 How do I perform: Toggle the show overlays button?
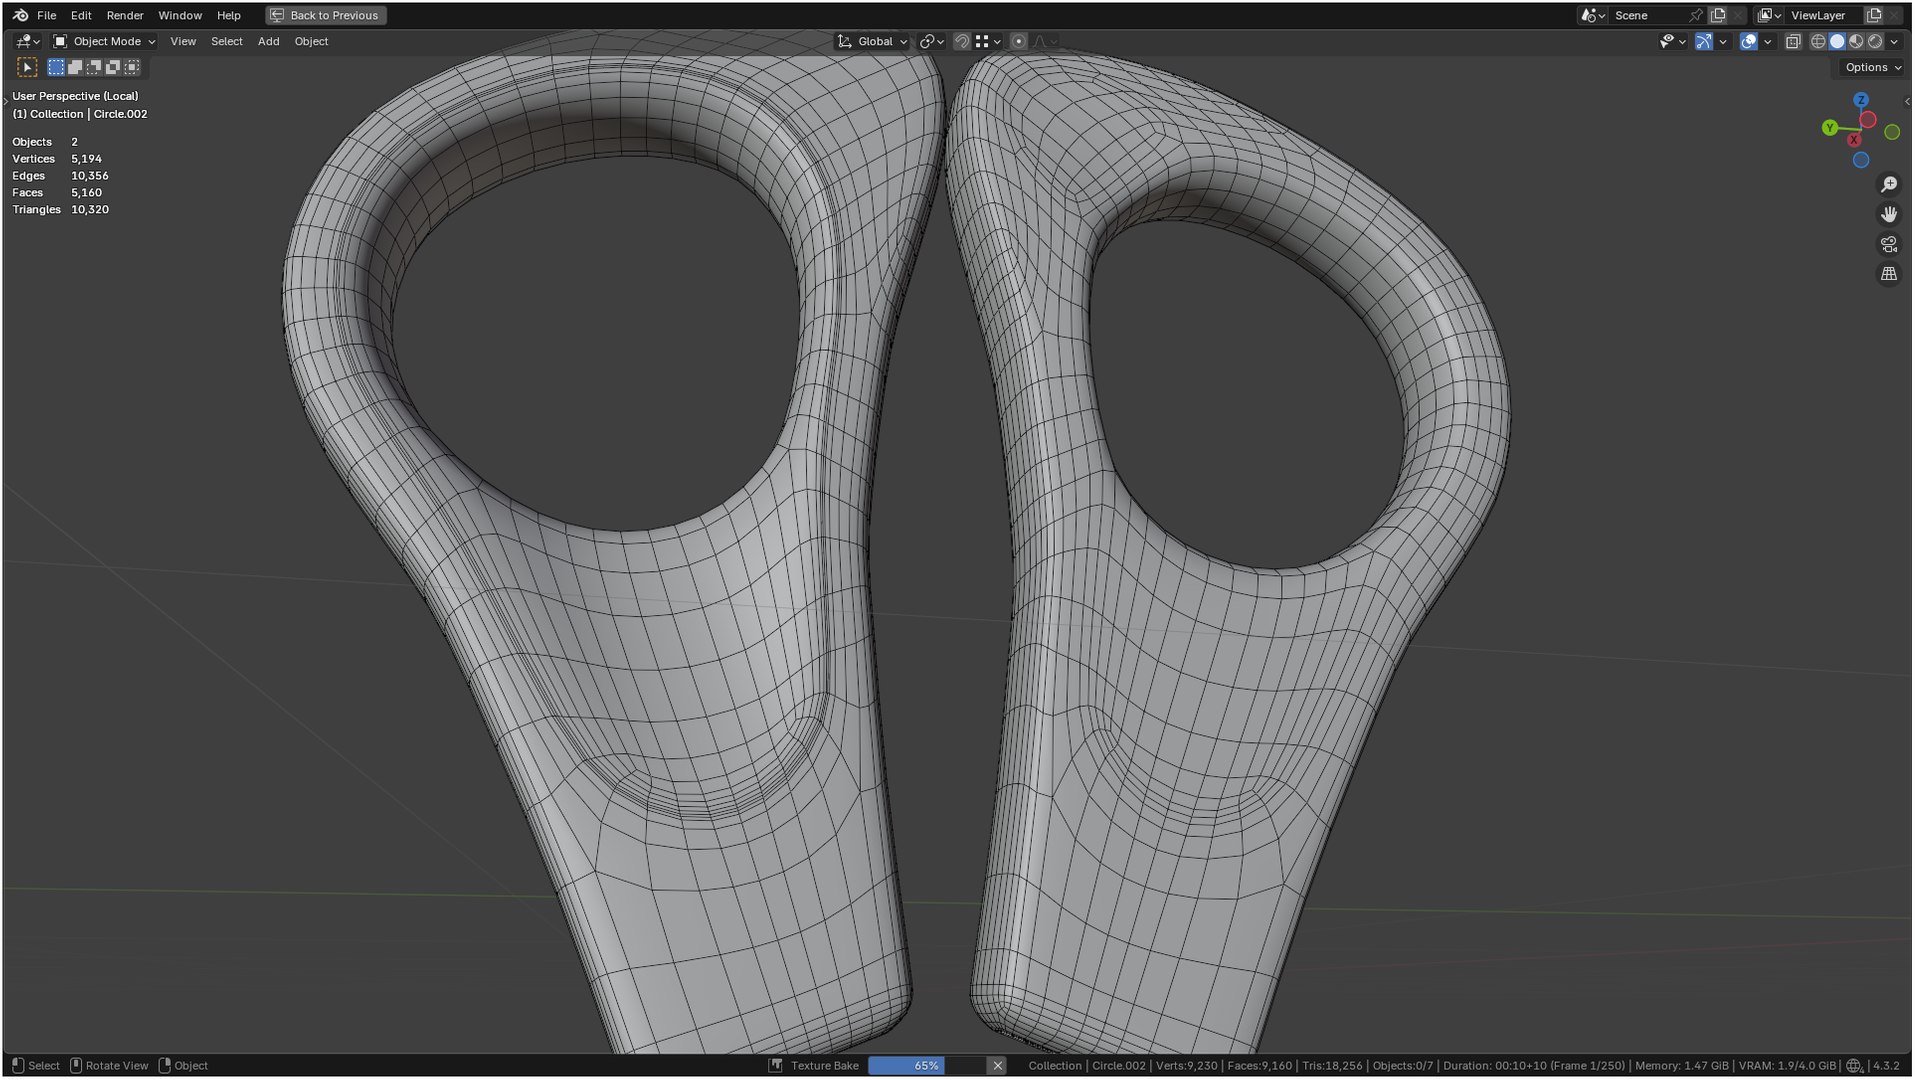pos(1748,41)
